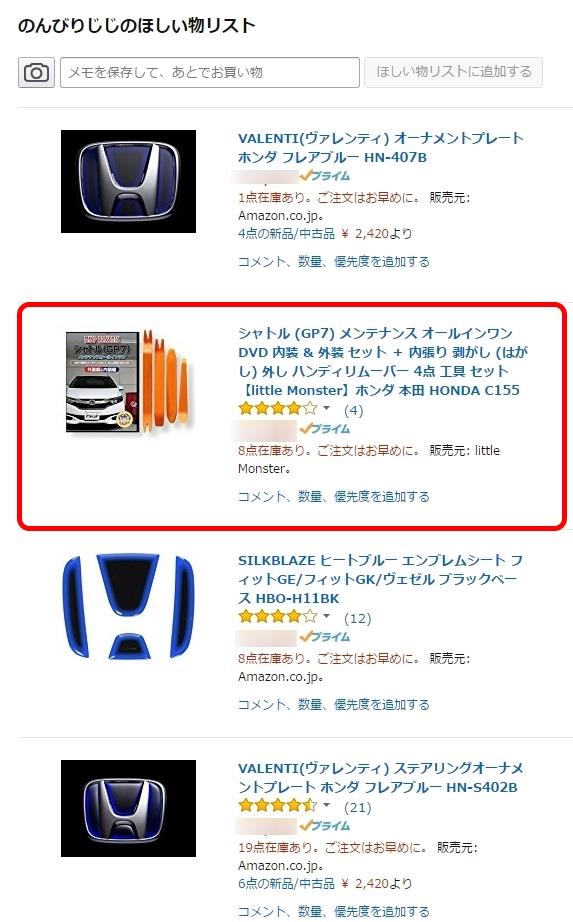Add comment for the little Monster item

(x=334, y=497)
